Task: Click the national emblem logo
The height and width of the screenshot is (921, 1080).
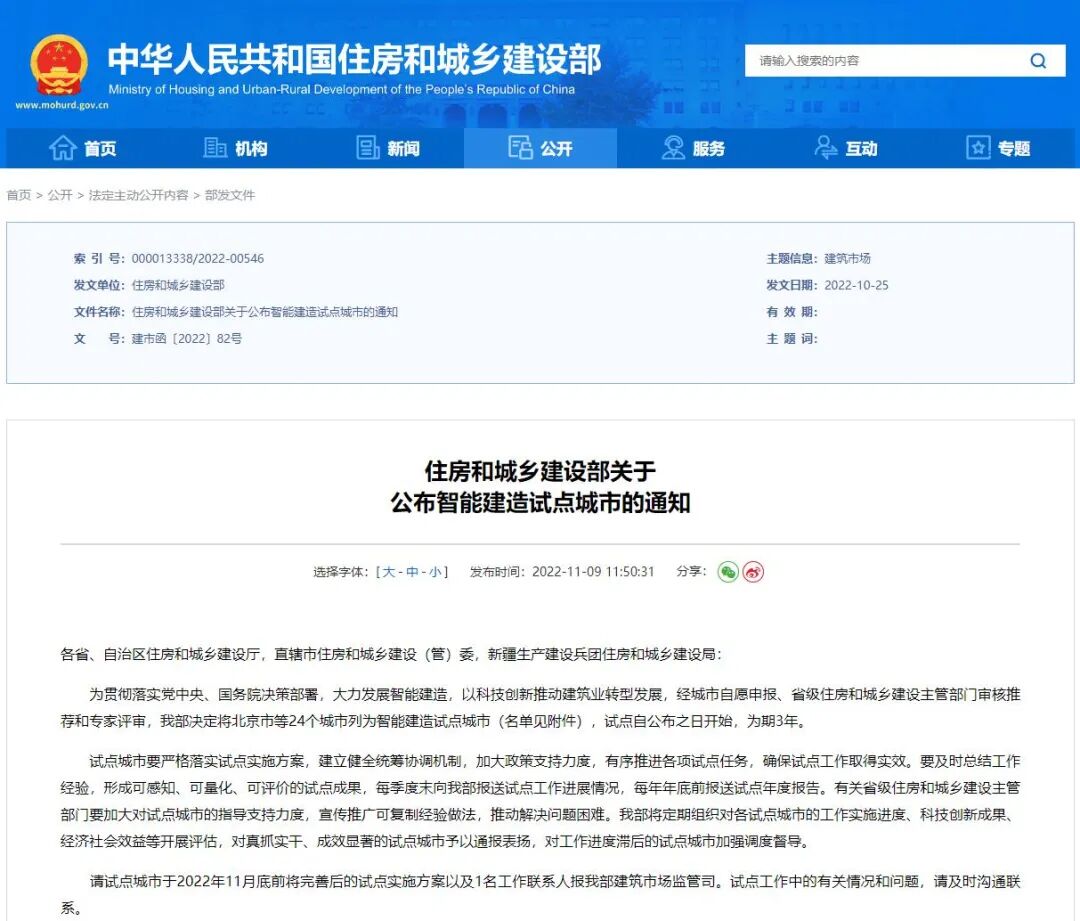Action: tap(60, 62)
